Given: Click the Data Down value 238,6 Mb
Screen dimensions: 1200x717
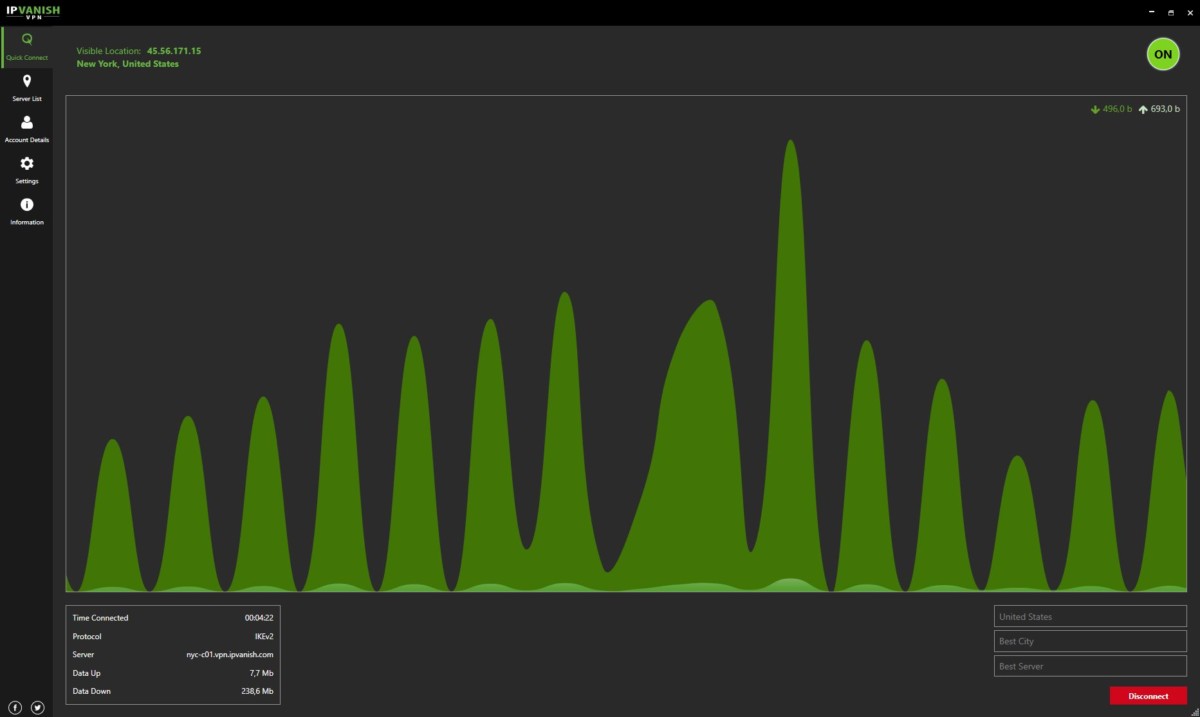Looking at the screenshot, I should tap(257, 691).
